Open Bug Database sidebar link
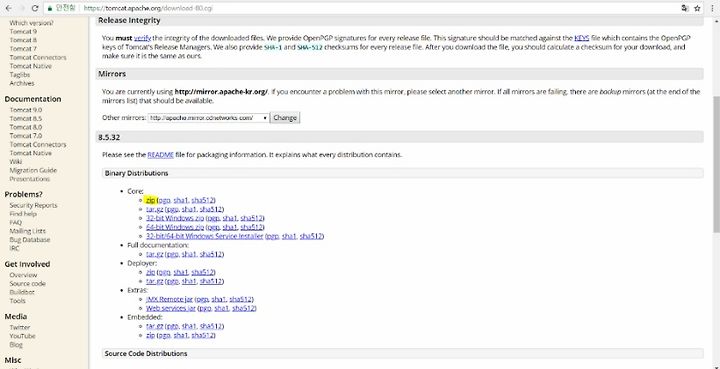The height and width of the screenshot is (369, 720). (x=30, y=240)
